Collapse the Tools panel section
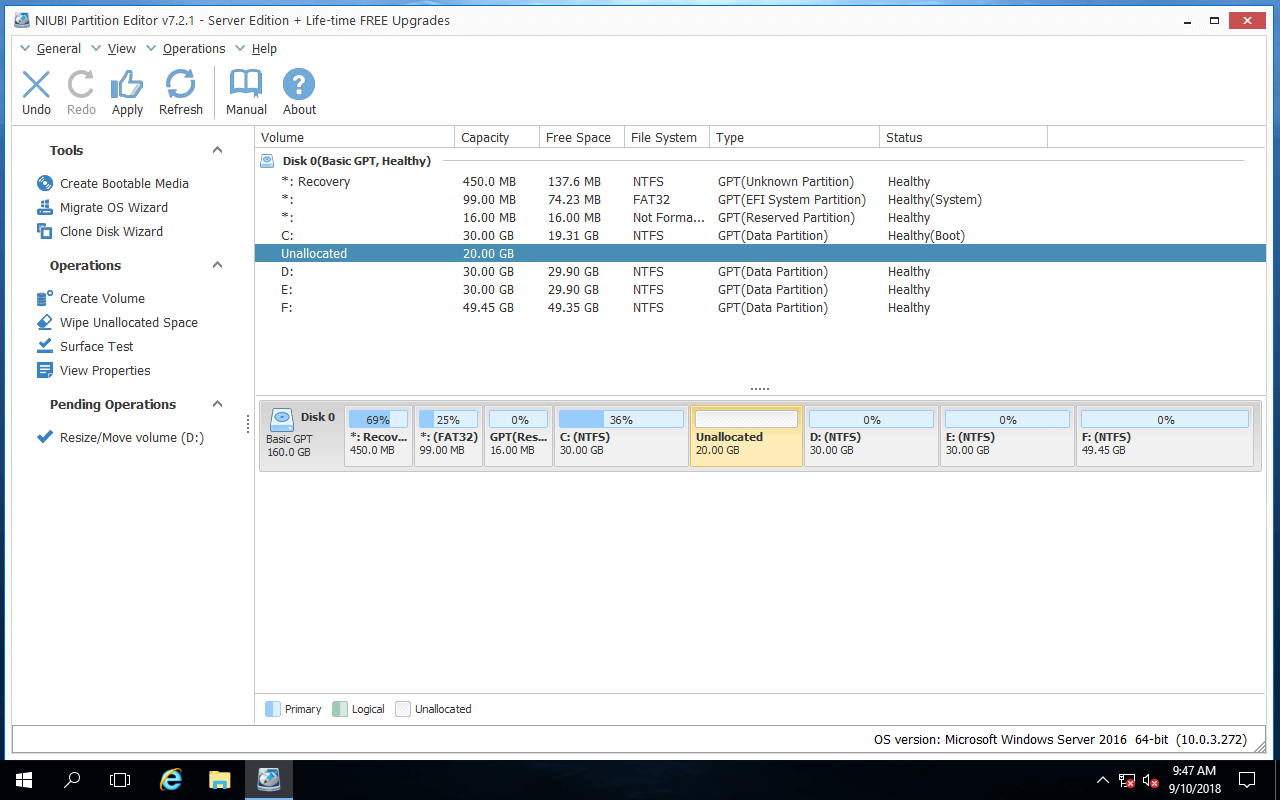Viewport: 1280px width, 800px height. (x=217, y=151)
